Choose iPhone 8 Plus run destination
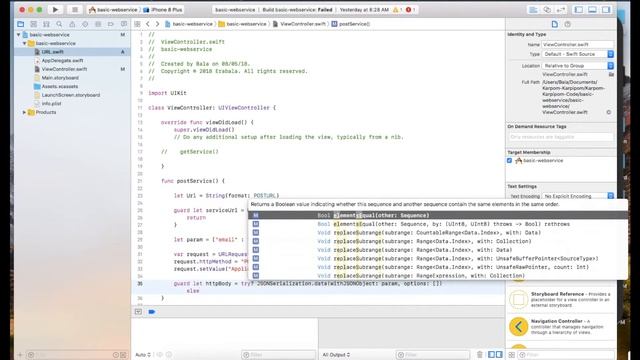This screenshot has height=360, width=640. pos(162,9)
